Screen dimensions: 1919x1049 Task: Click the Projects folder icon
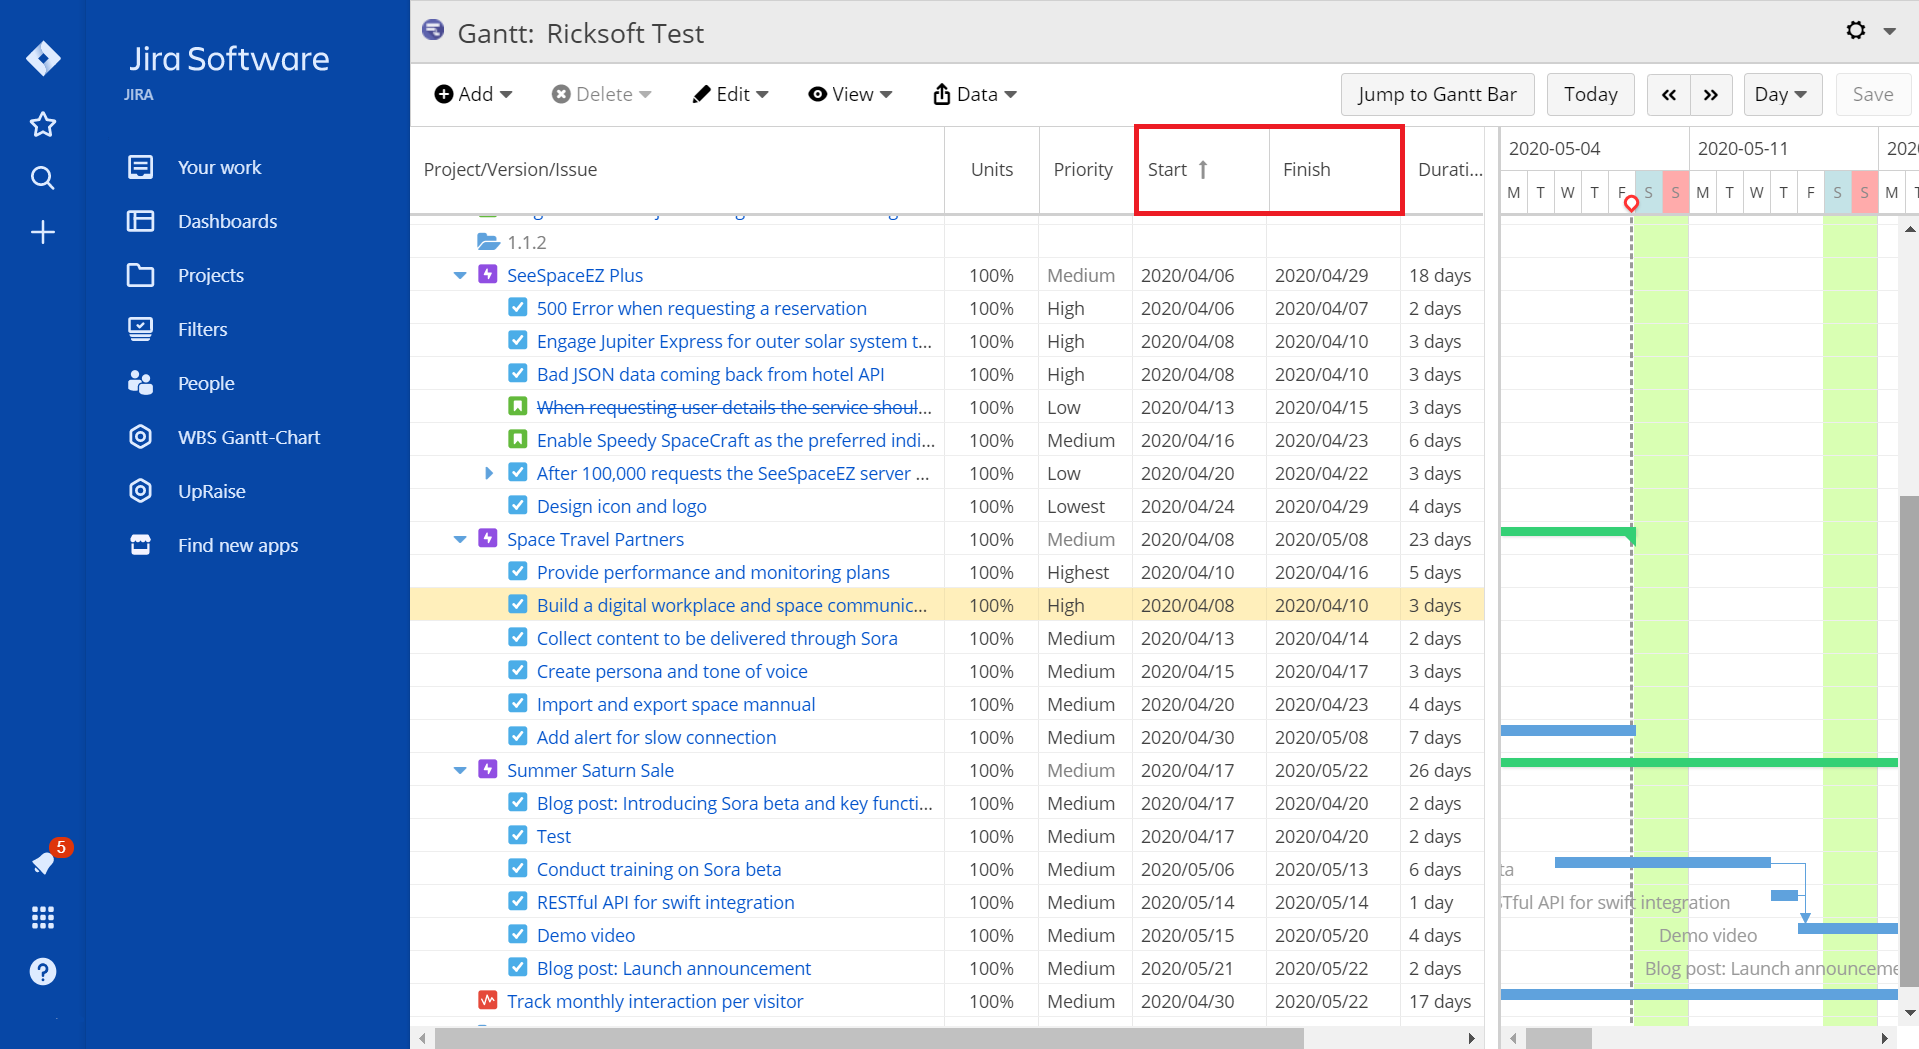pyautogui.click(x=141, y=275)
